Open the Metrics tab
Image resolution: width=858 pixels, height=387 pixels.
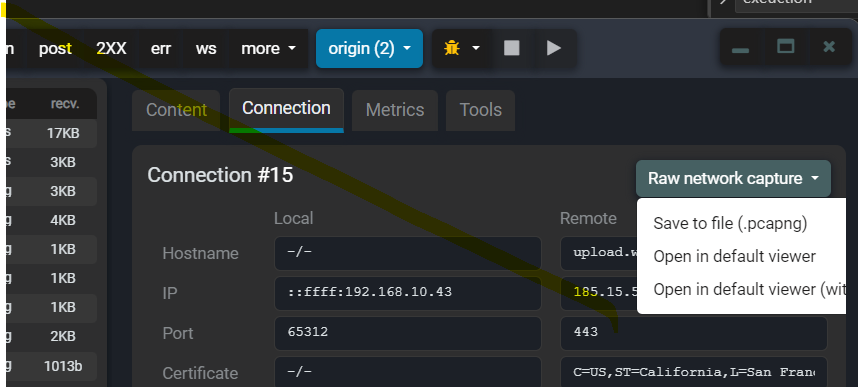tap(395, 110)
